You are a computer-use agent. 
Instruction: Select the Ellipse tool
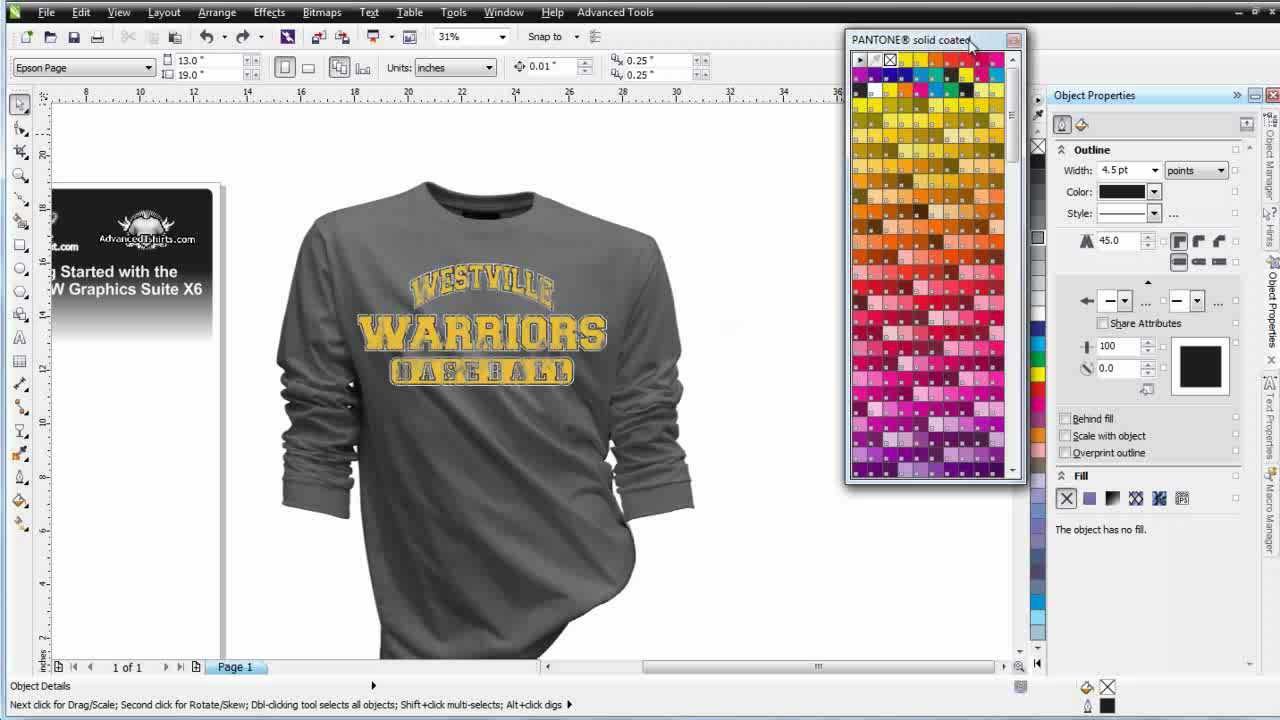tap(20, 268)
